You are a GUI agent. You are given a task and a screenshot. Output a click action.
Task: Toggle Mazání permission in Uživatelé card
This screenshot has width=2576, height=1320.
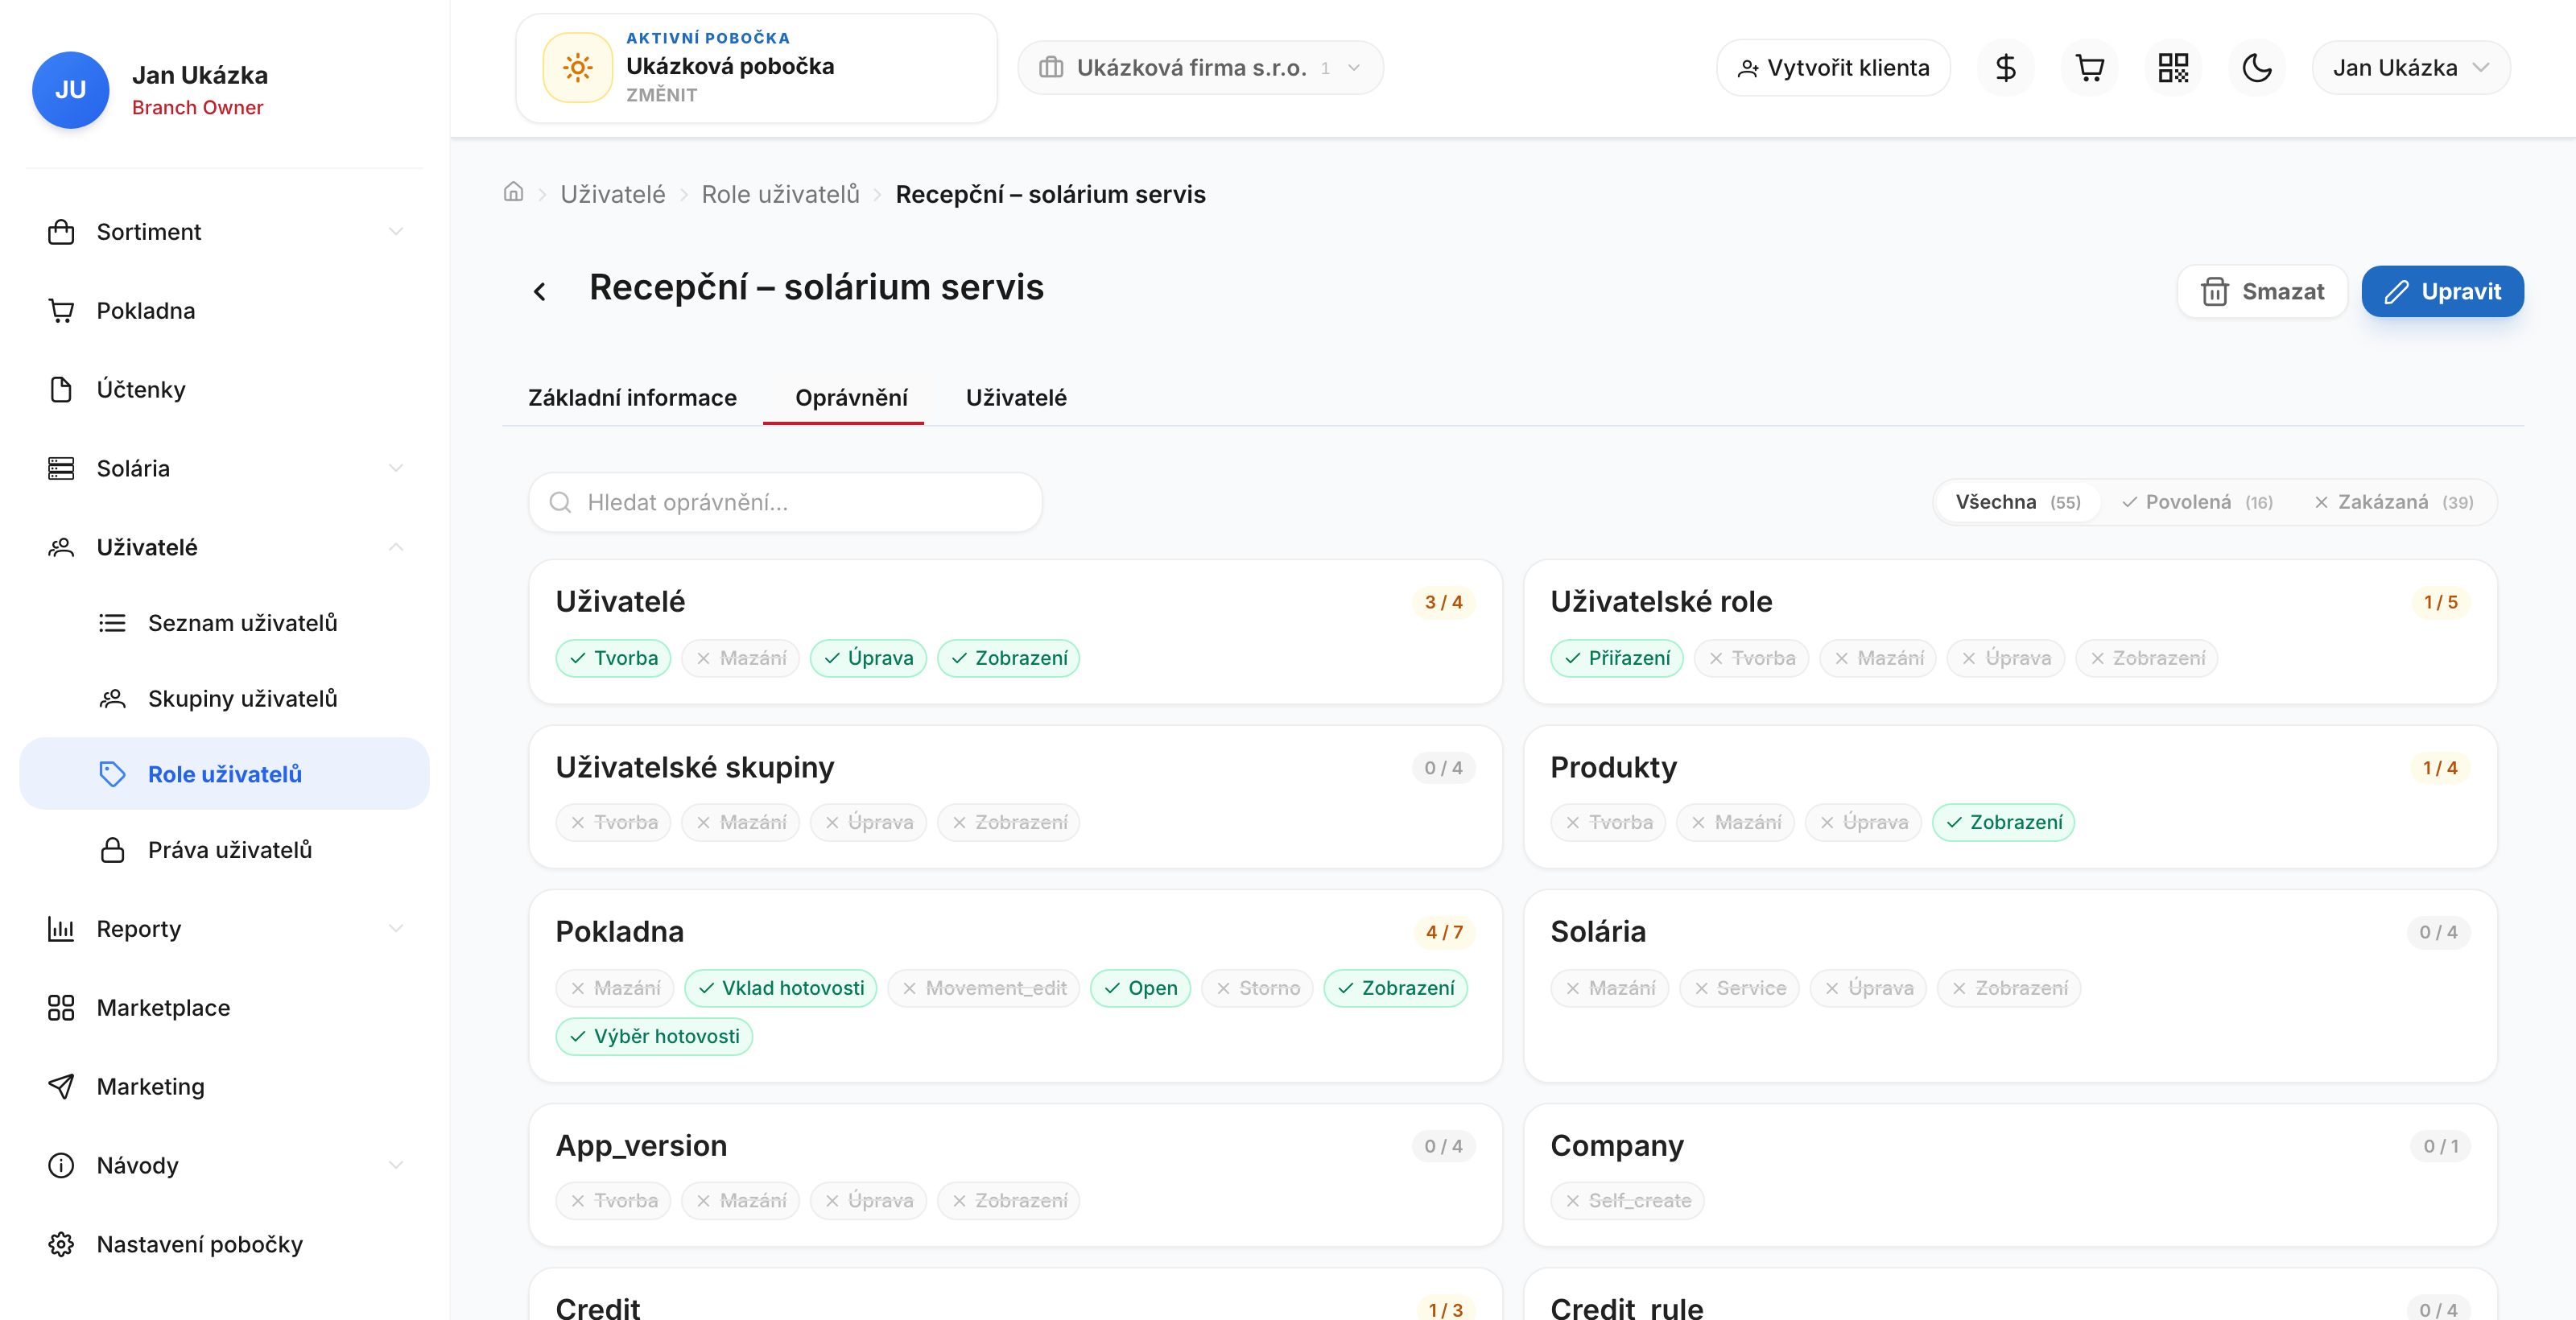click(741, 658)
